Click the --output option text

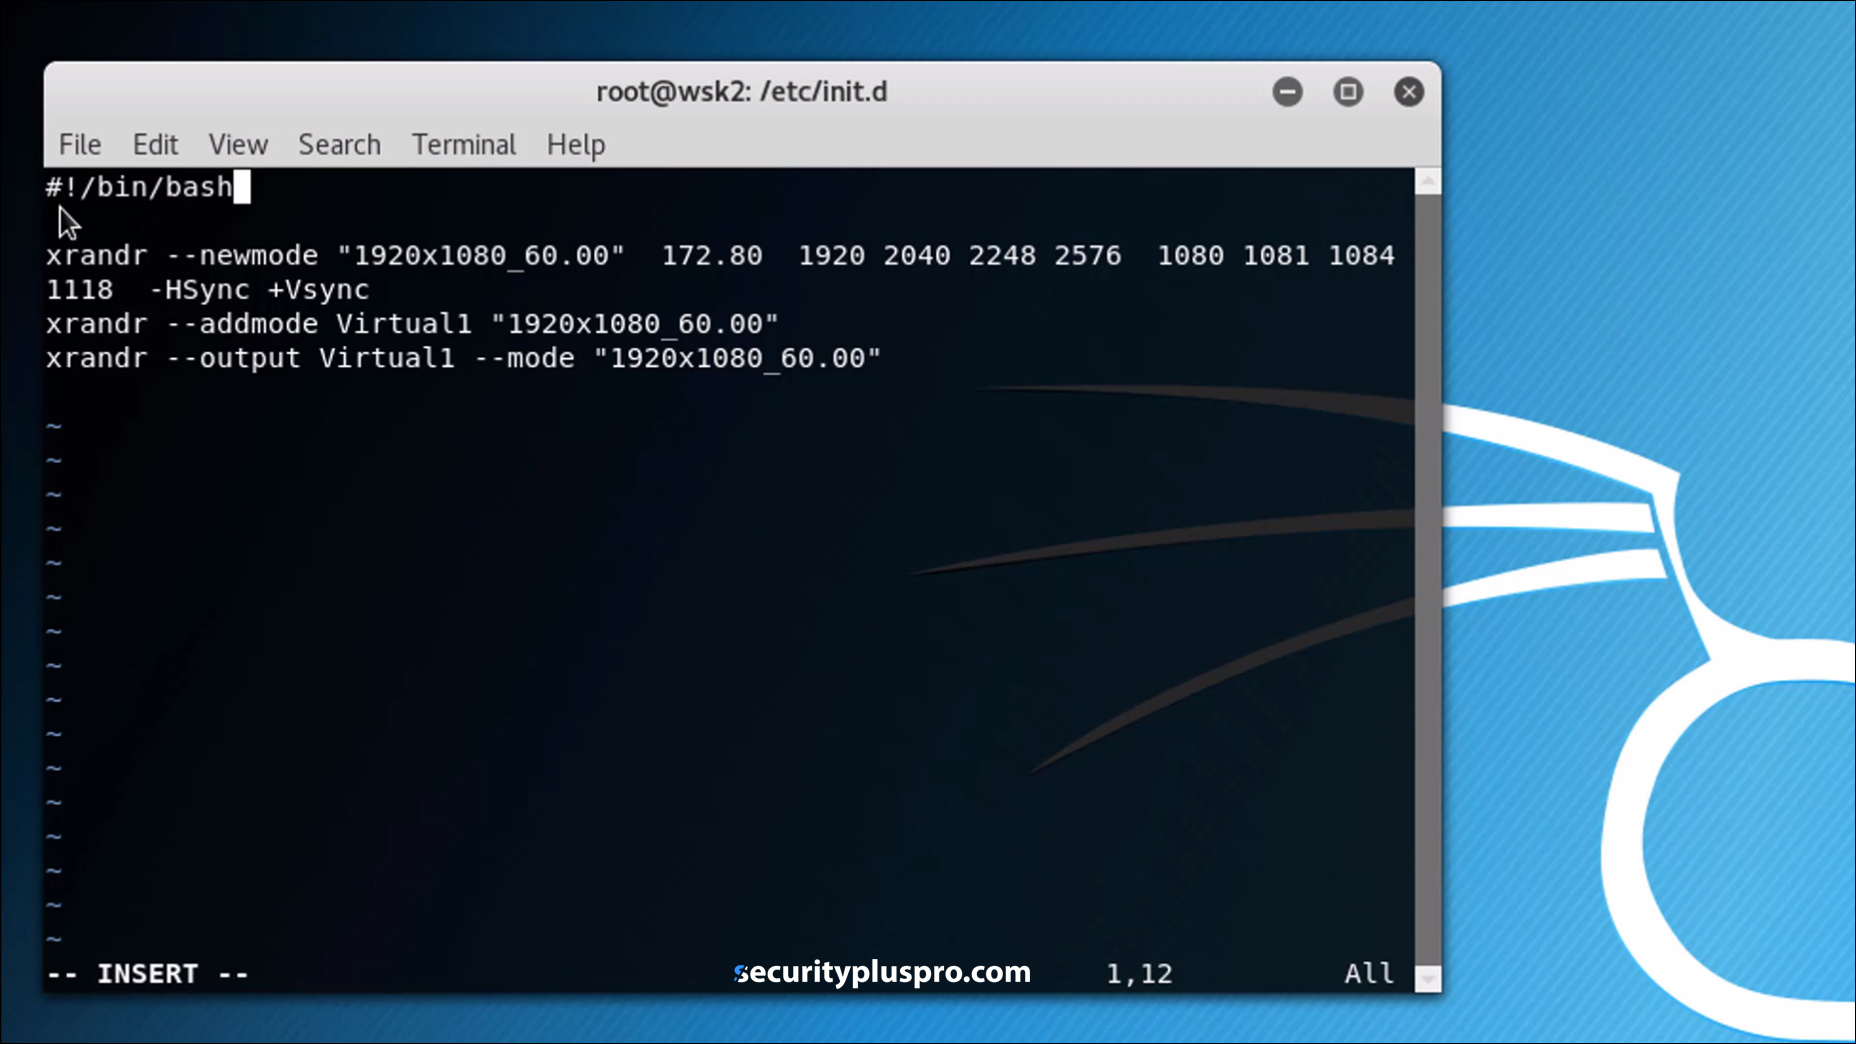coord(233,358)
